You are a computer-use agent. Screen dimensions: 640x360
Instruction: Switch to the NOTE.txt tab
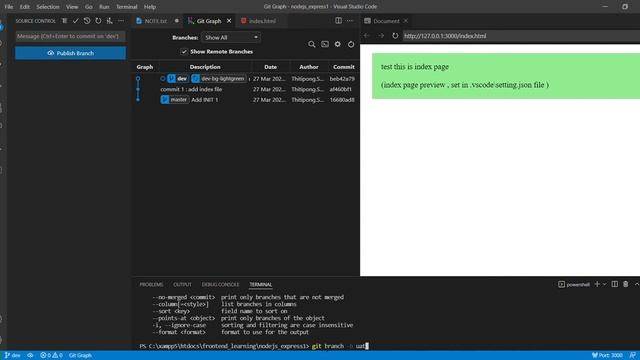pyautogui.click(x=156, y=21)
